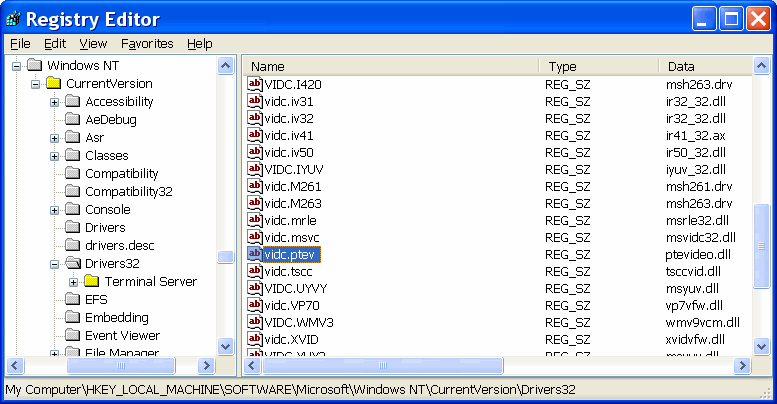Select the VIDC.WMV3 value icon

tap(254, 322)
